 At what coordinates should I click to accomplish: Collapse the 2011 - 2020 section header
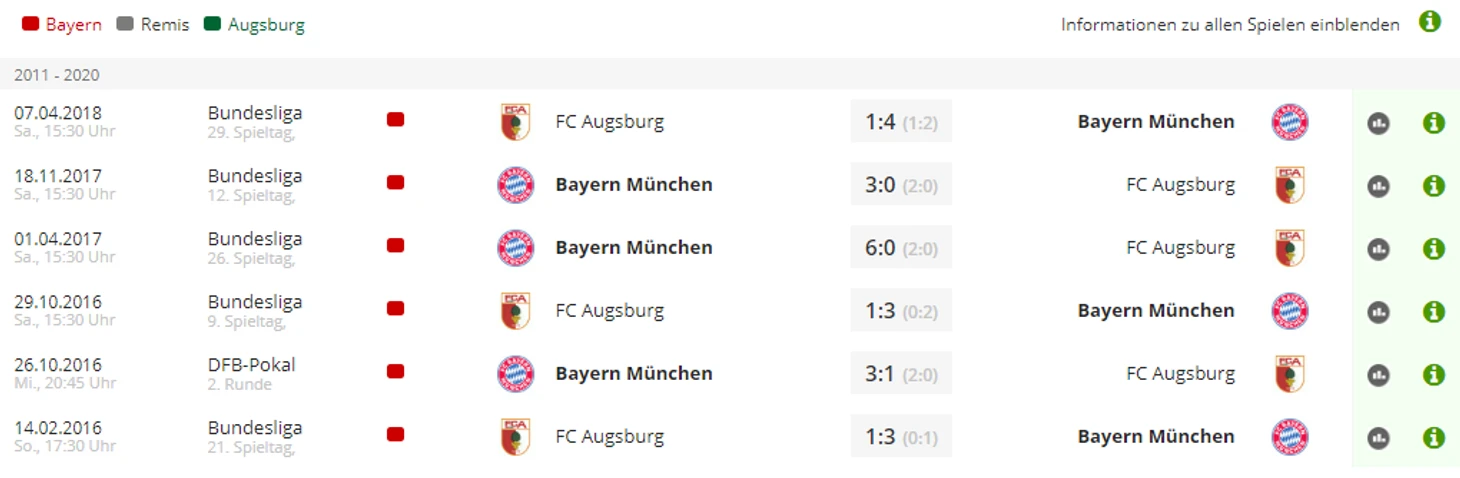pyautogui.click(x=730, y=75)
